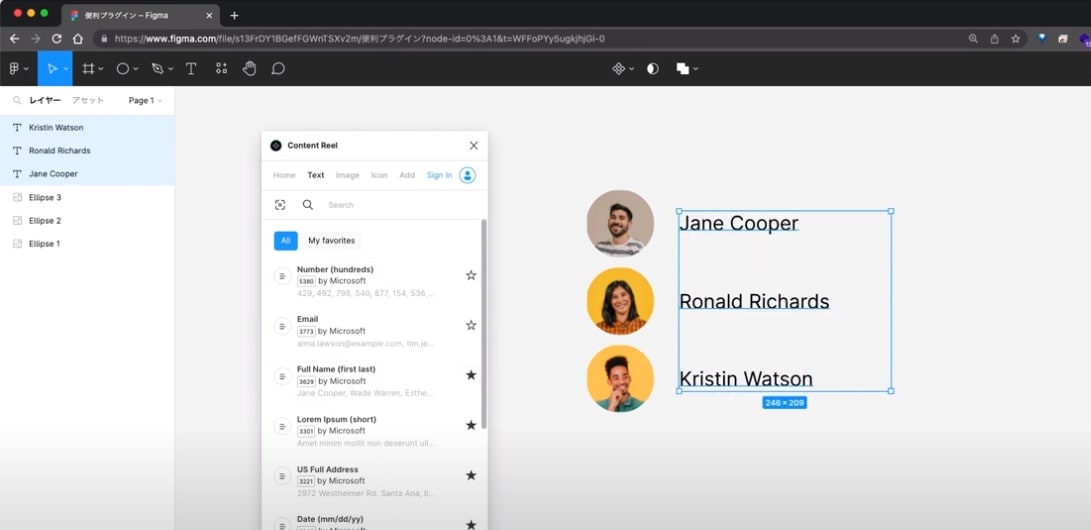Unfavorite the US Full Address star

pyautogui.click(x=471, y=475)
